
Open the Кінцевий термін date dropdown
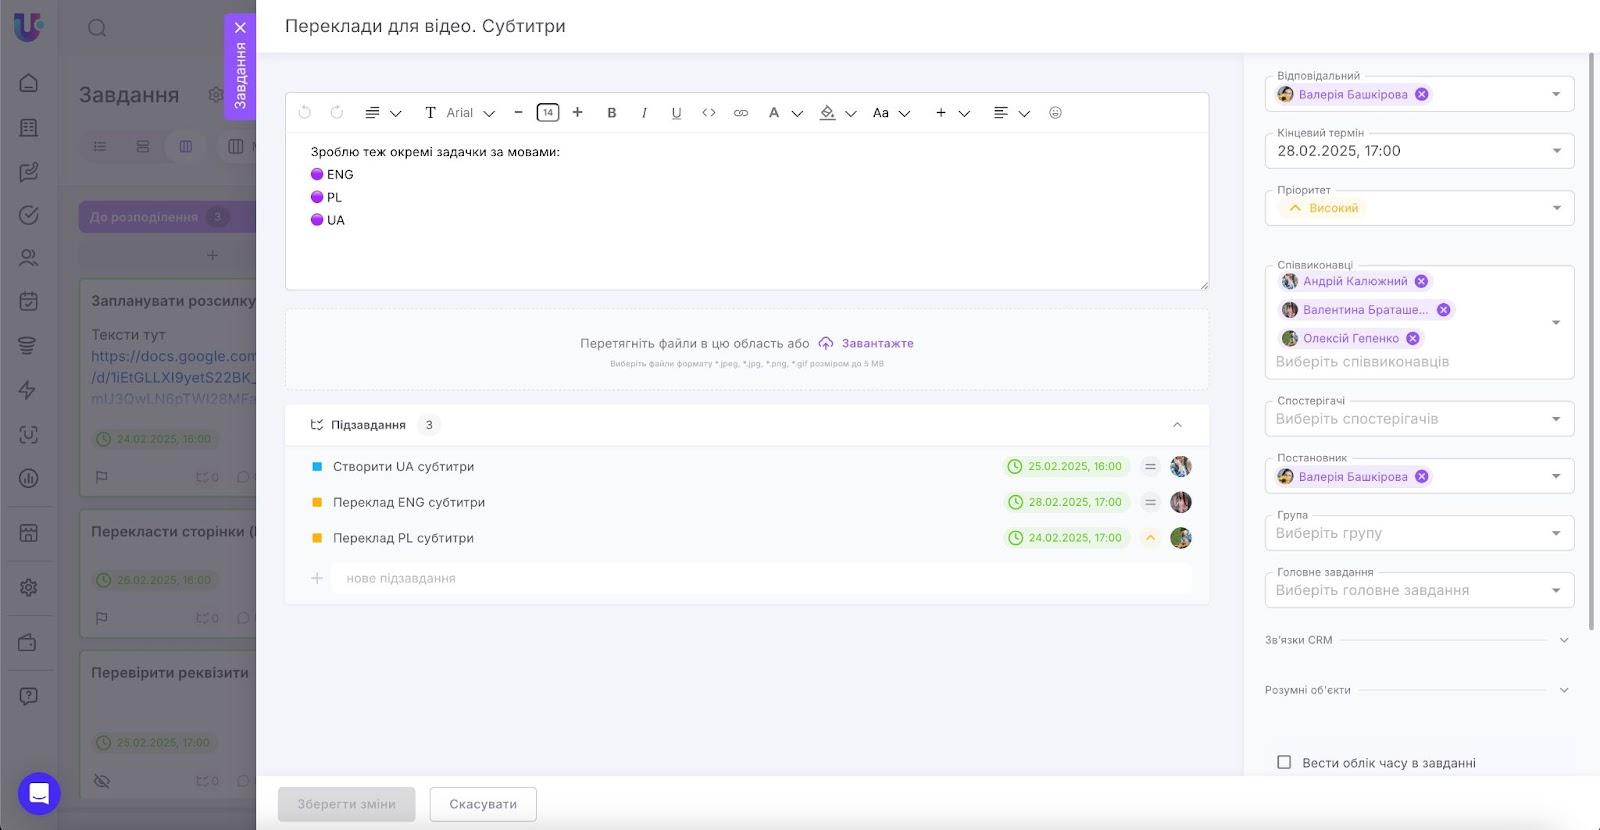(1556, 151)
